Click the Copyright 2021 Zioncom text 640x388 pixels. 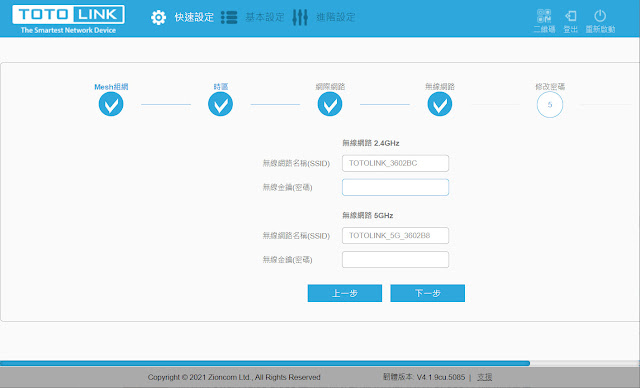234,377
